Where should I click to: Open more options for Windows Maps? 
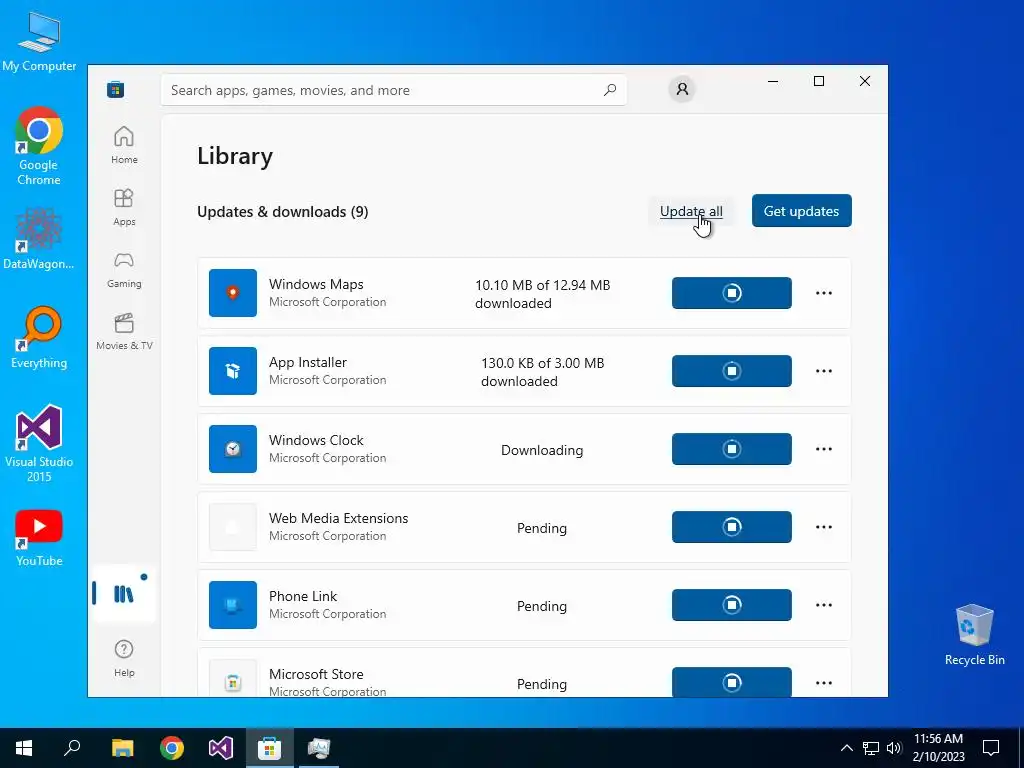(824, 293)
